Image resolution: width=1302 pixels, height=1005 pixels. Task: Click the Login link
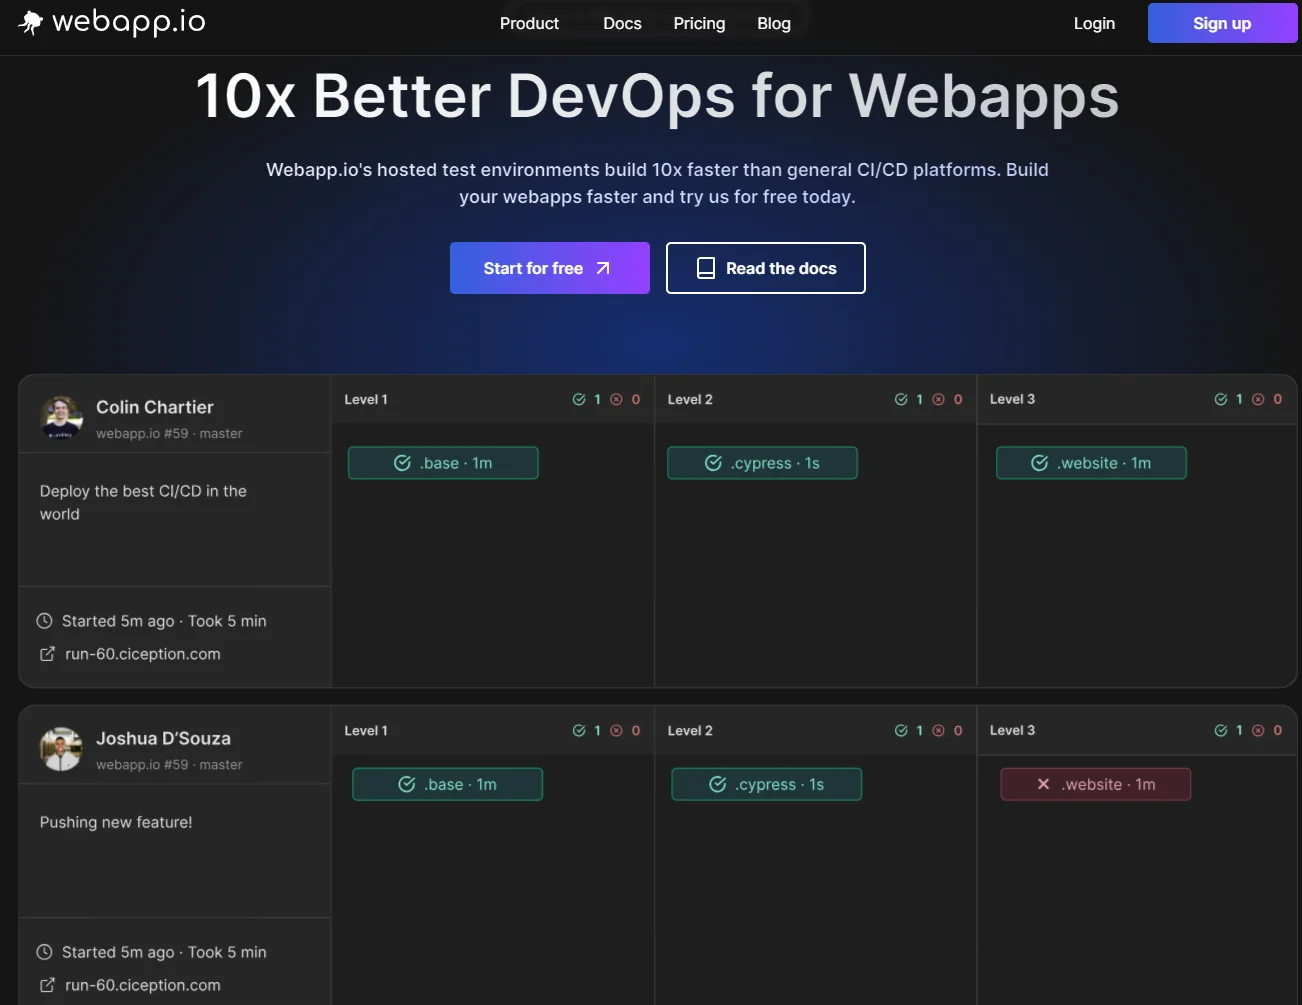click(x=1094, y=23)
